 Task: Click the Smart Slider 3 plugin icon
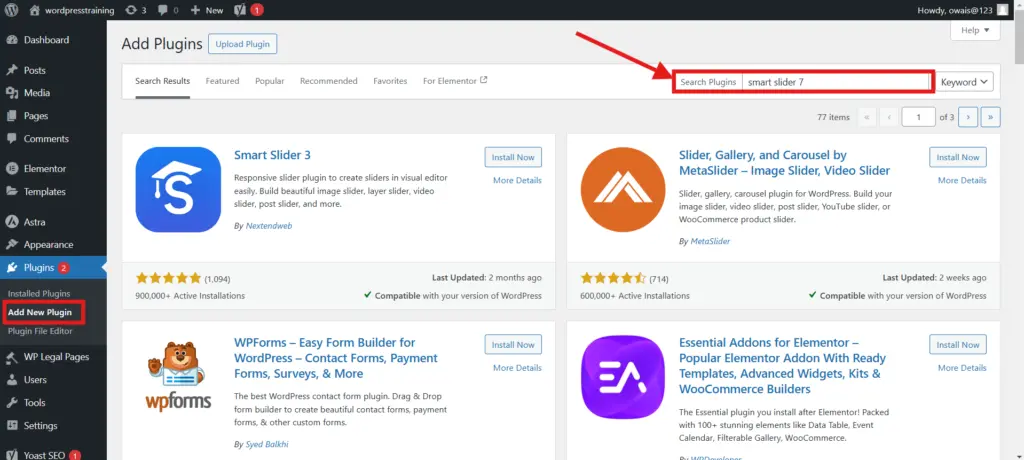pyautogui.click(x=178, y=190)
